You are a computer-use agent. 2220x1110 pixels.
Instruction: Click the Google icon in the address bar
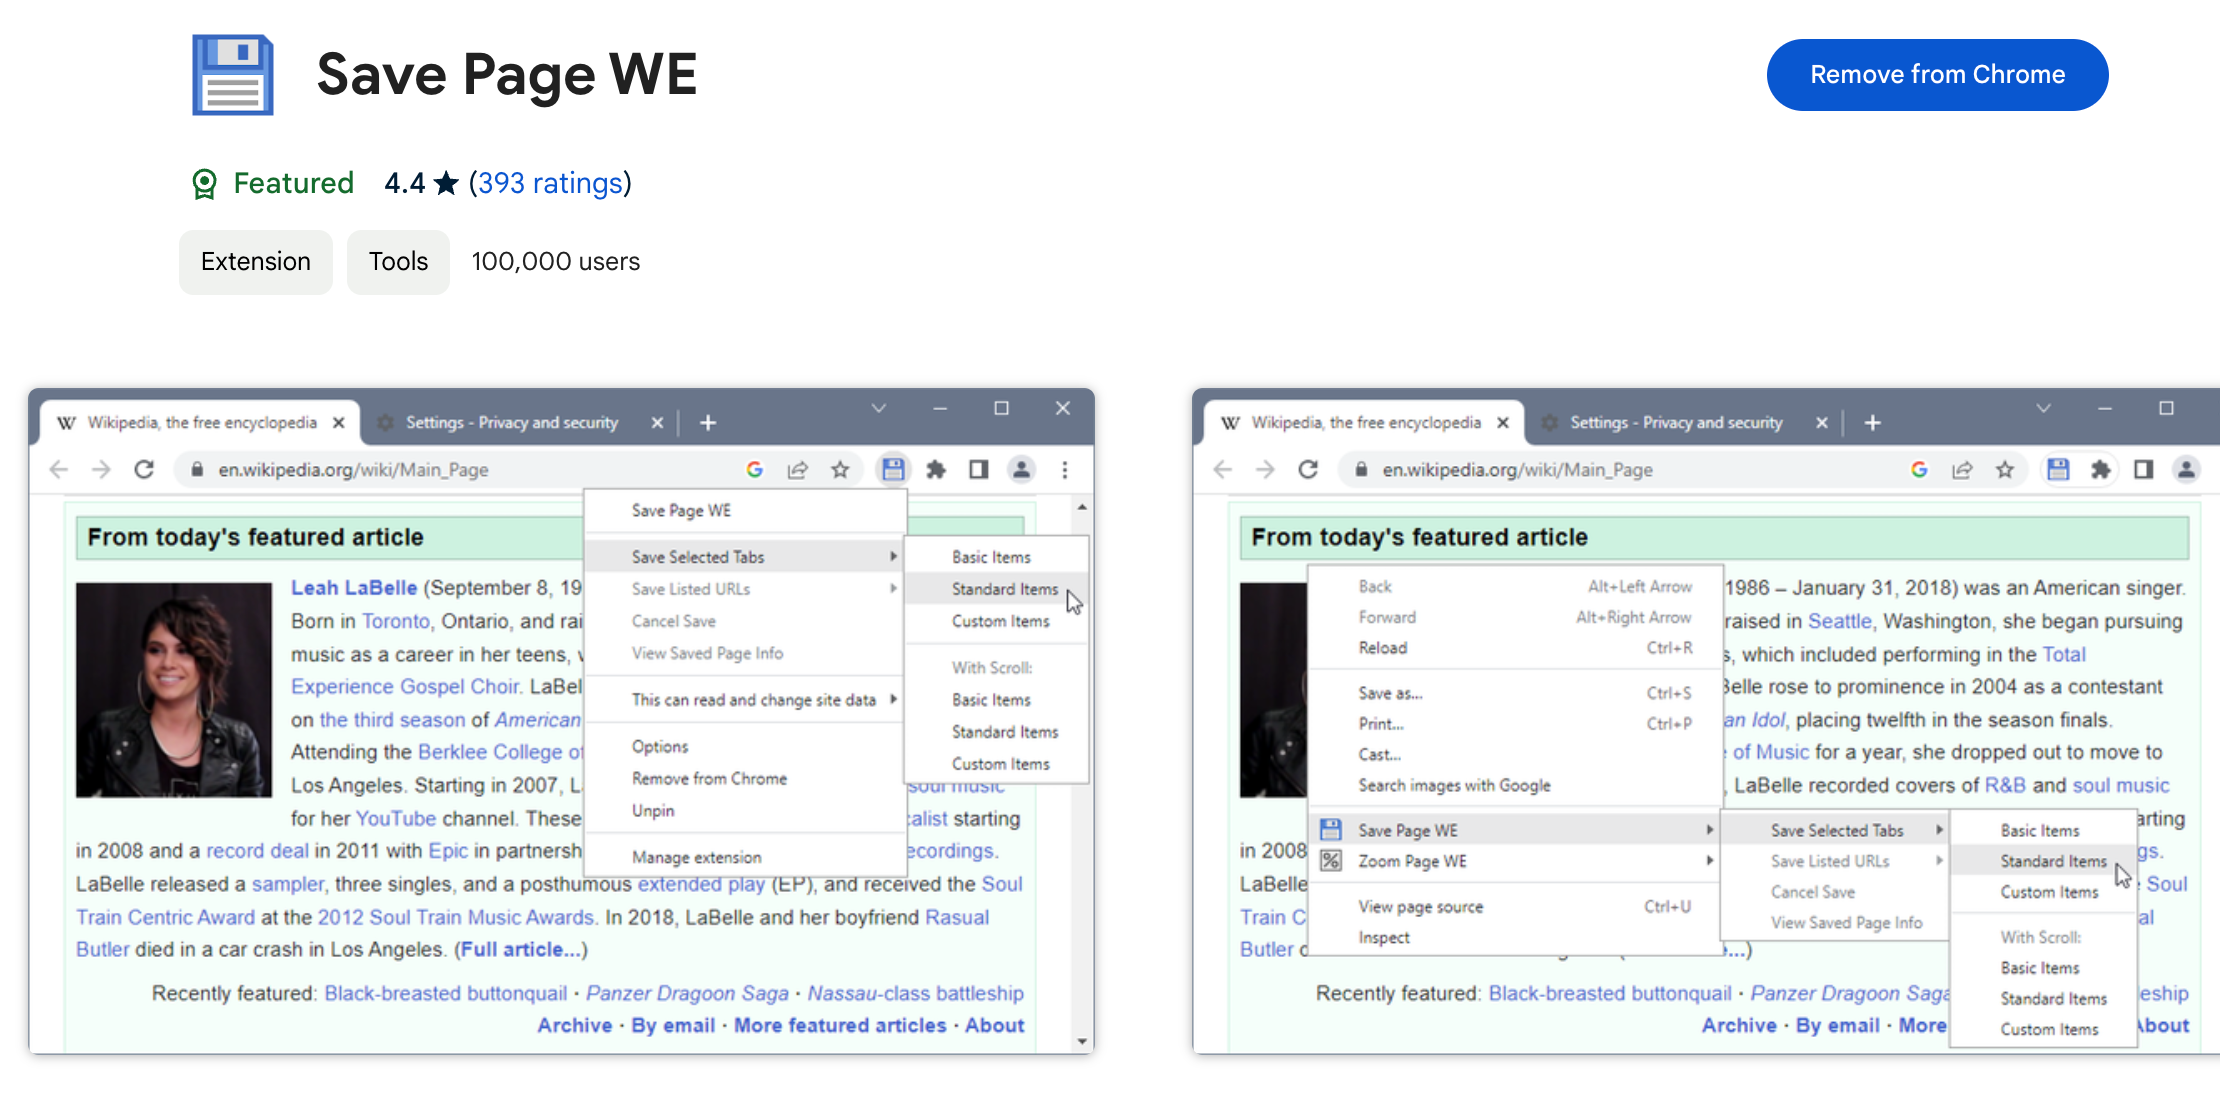click(x=754, y=469)
